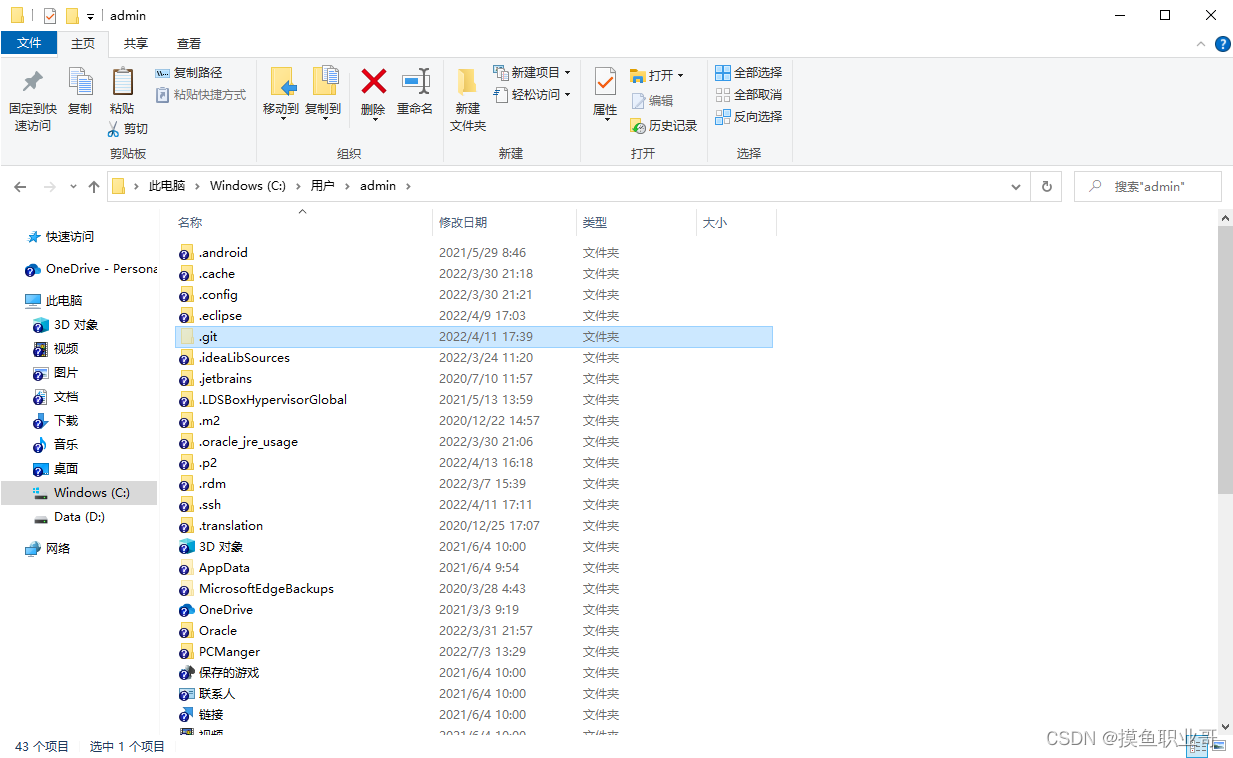The height and width of the screenshot is (758, 1233).
Task: Select the .android folder
Action: click(x=222, y=253)
